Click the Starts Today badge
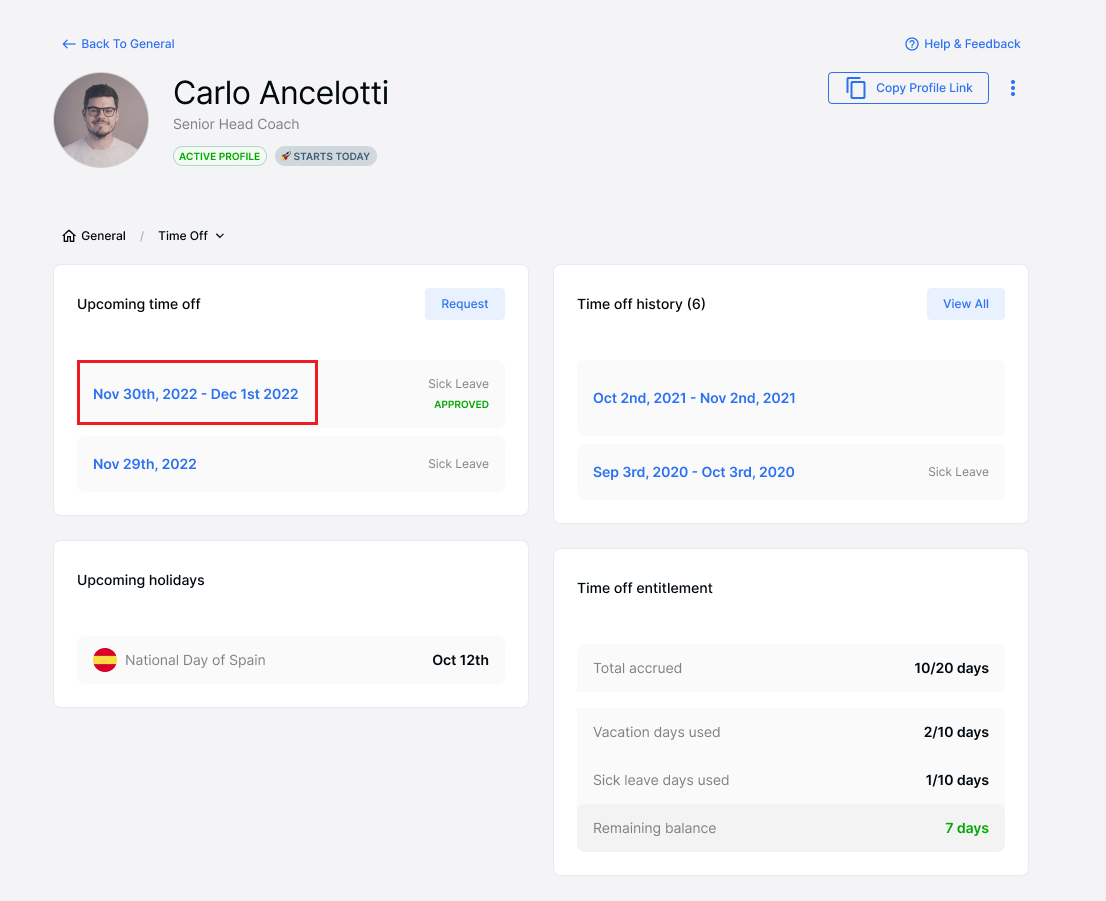Viewport: 1106px width, 901px height. 325,156
